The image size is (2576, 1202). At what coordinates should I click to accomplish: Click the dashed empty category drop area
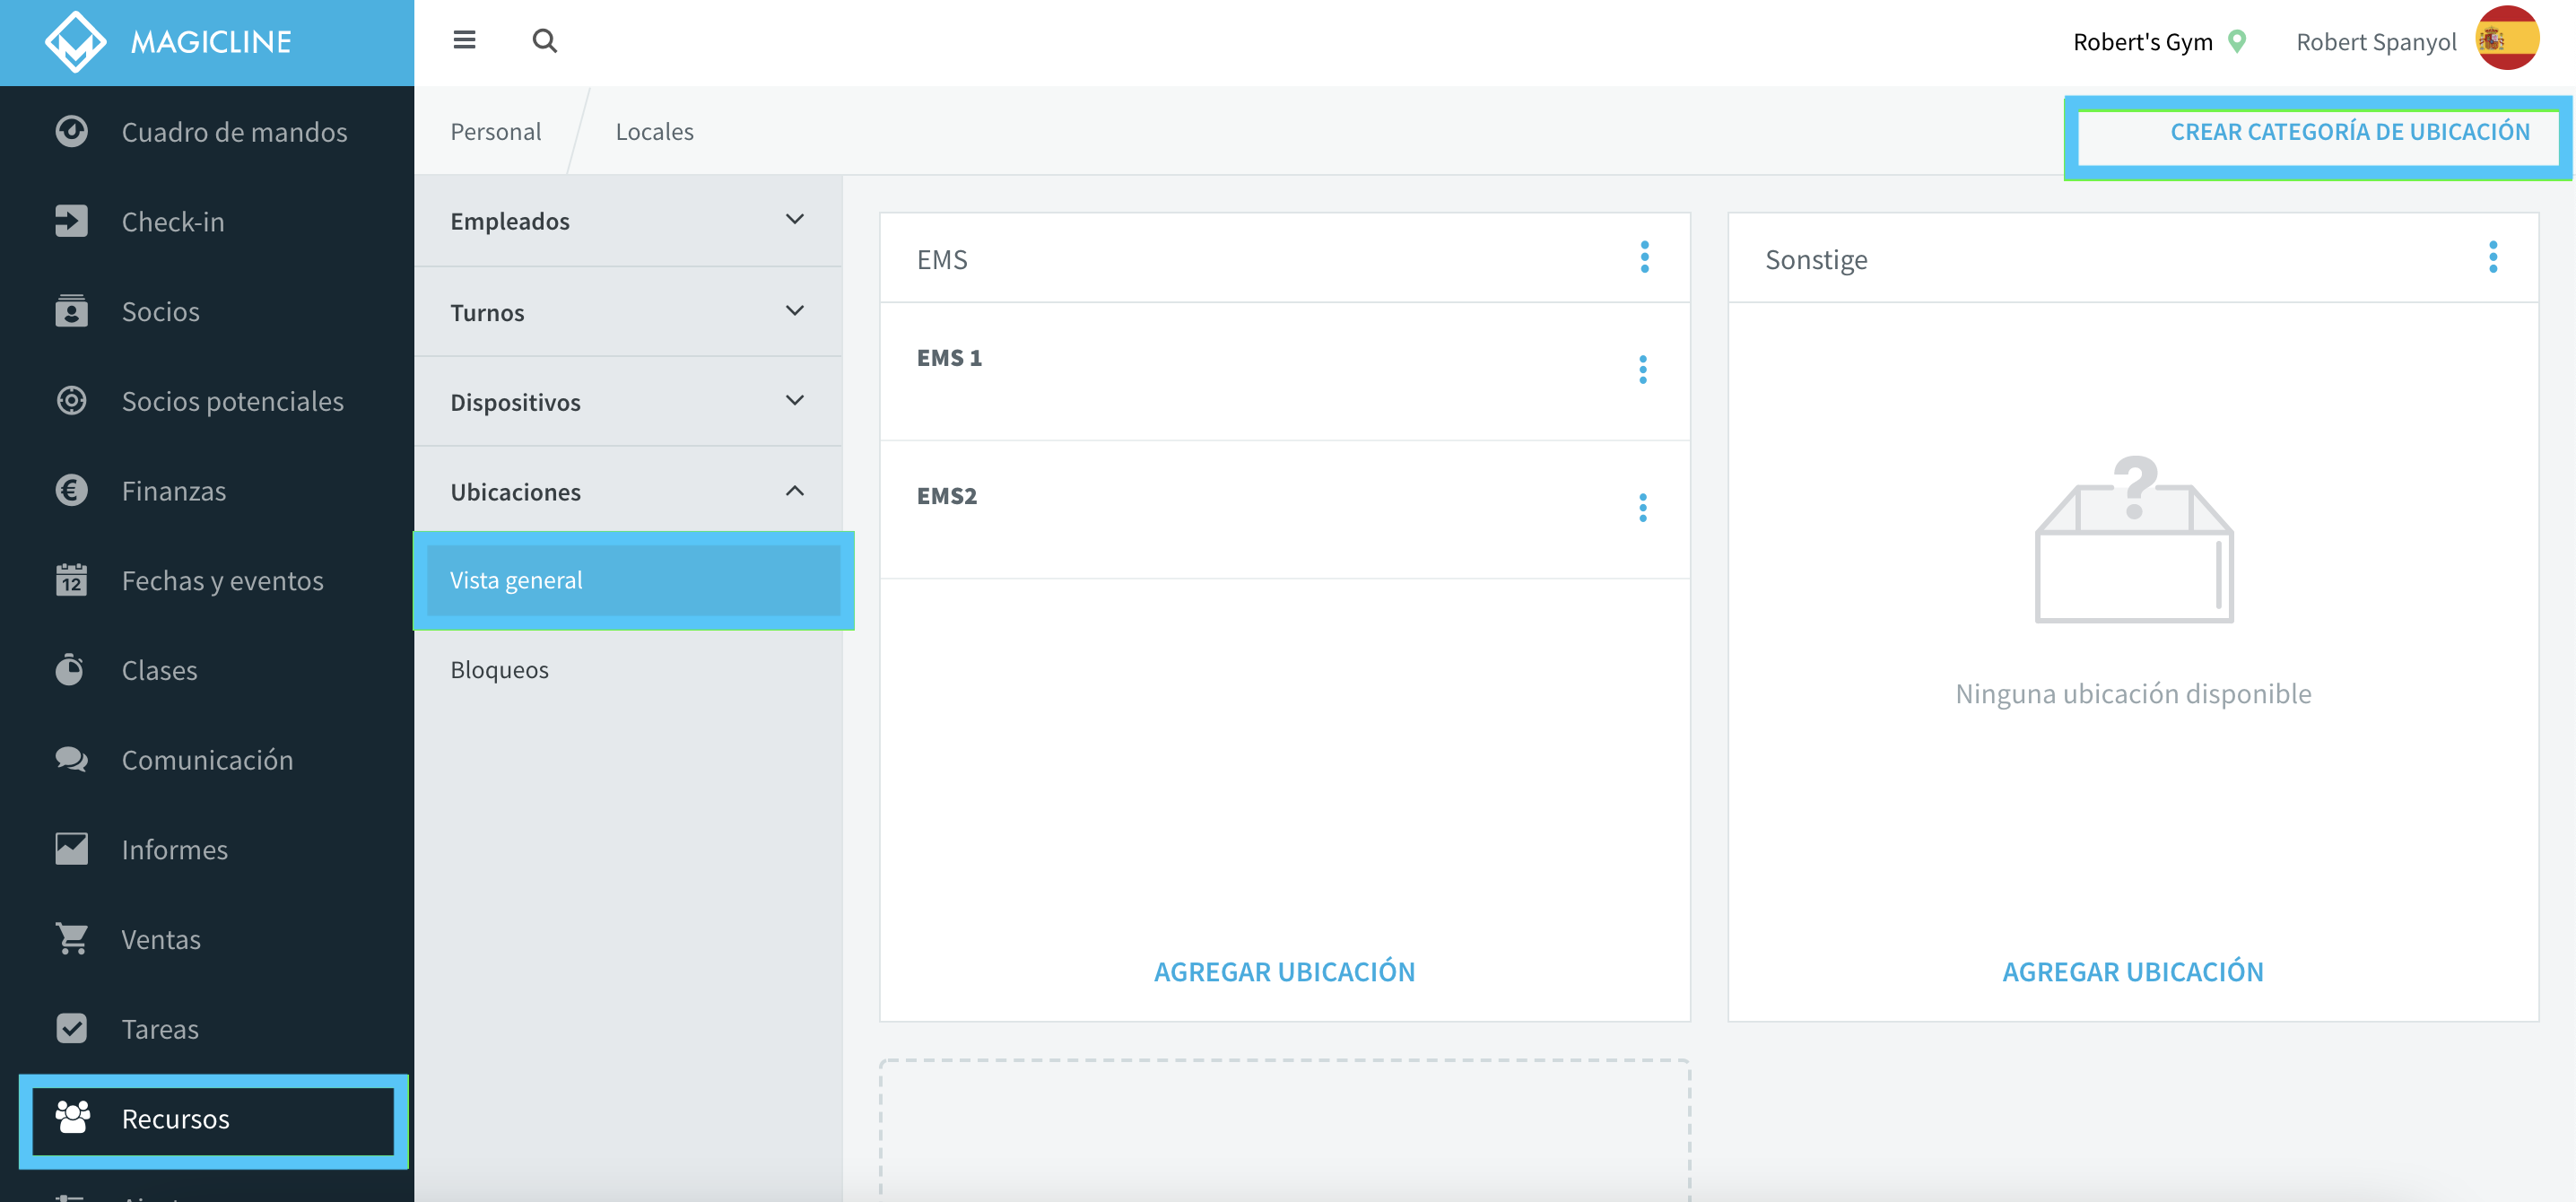coord(1284,1130)
